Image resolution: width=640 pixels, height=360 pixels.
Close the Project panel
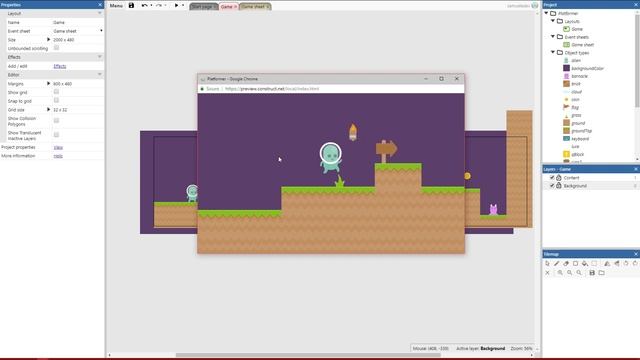(637, 4)
